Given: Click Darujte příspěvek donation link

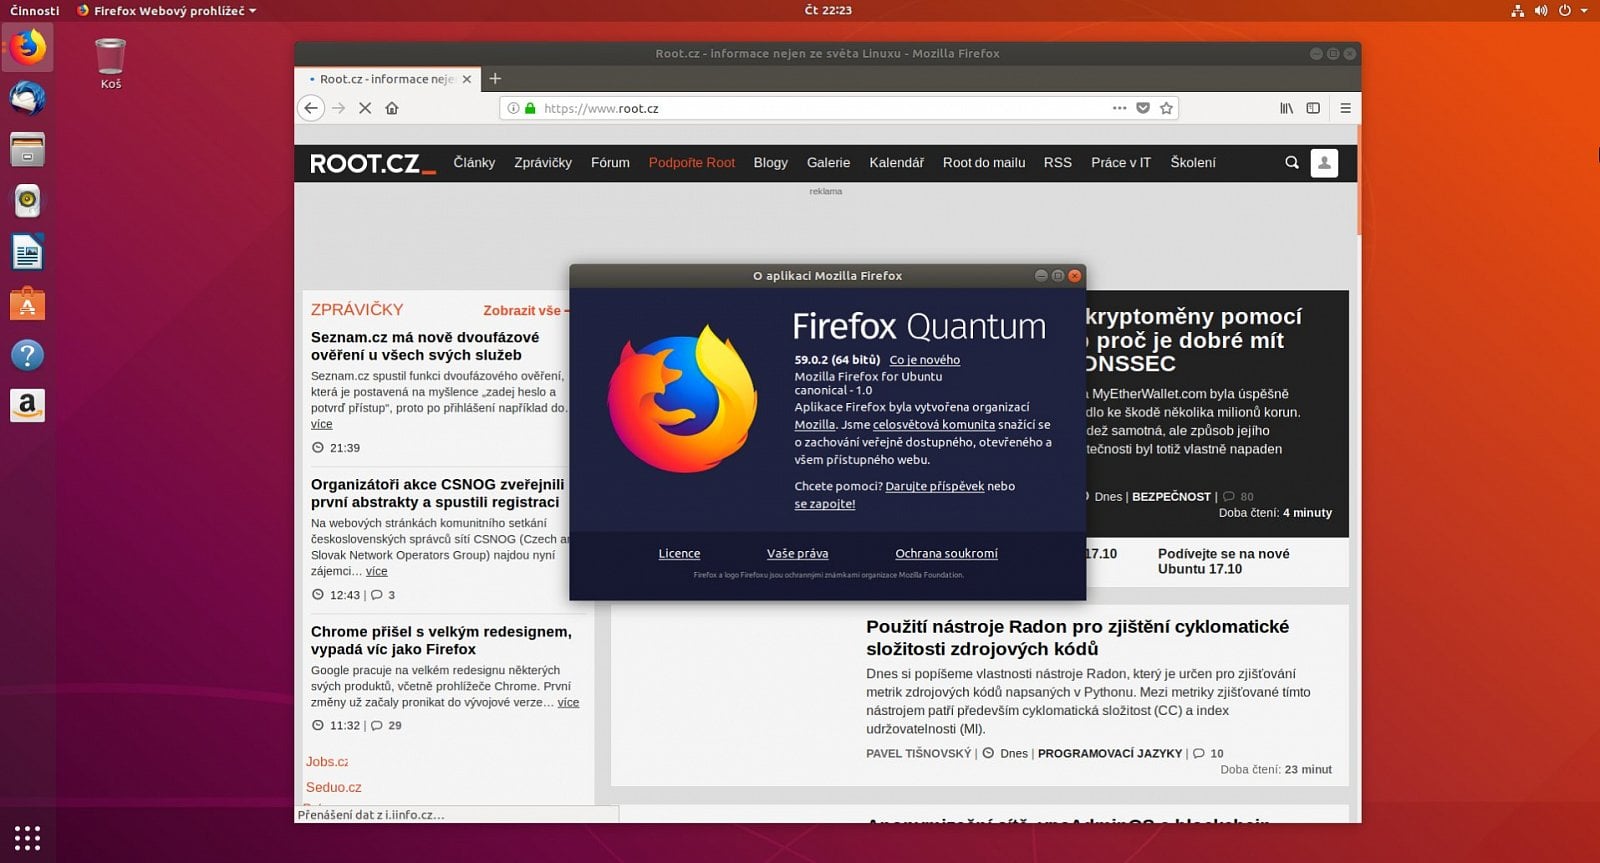Looking at the screenshot, I should tap(935, 486).
